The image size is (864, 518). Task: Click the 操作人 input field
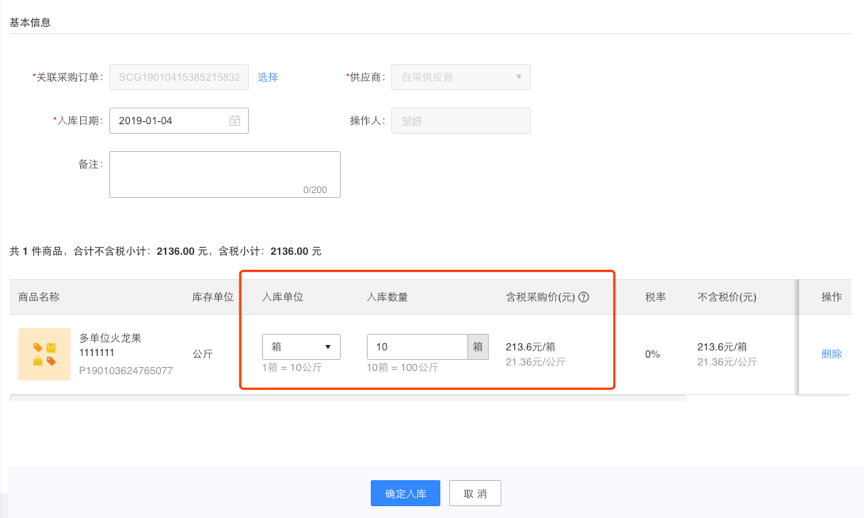coord(460,121)
